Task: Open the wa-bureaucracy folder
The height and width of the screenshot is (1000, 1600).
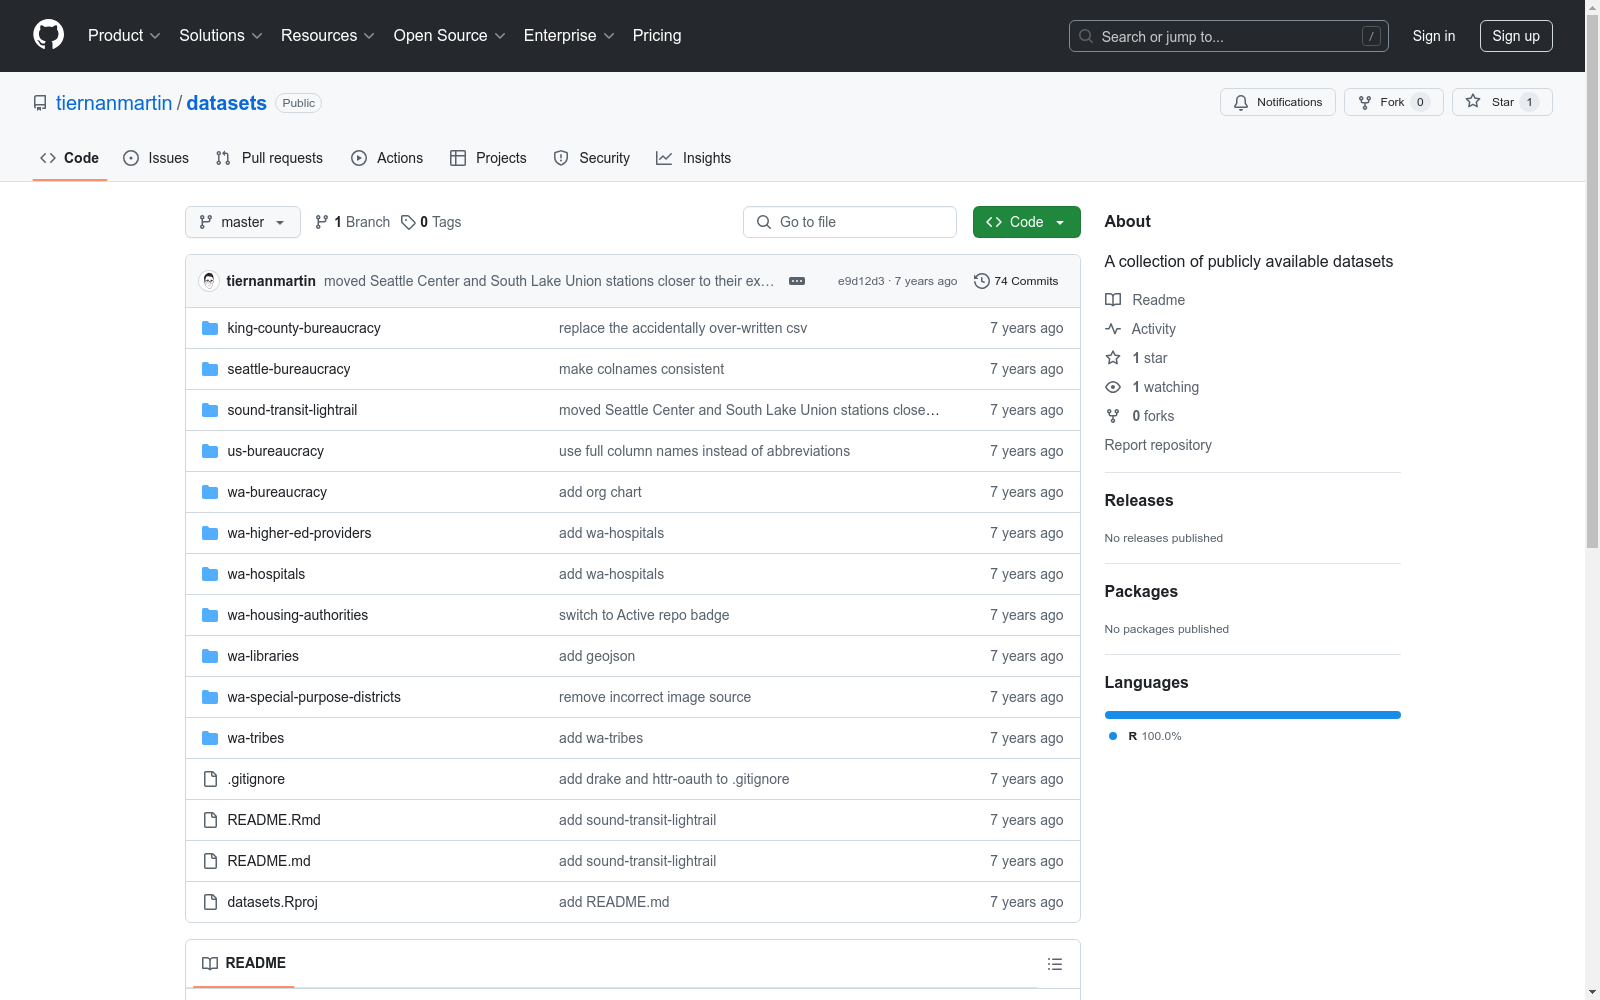Action: coord(277,492)
